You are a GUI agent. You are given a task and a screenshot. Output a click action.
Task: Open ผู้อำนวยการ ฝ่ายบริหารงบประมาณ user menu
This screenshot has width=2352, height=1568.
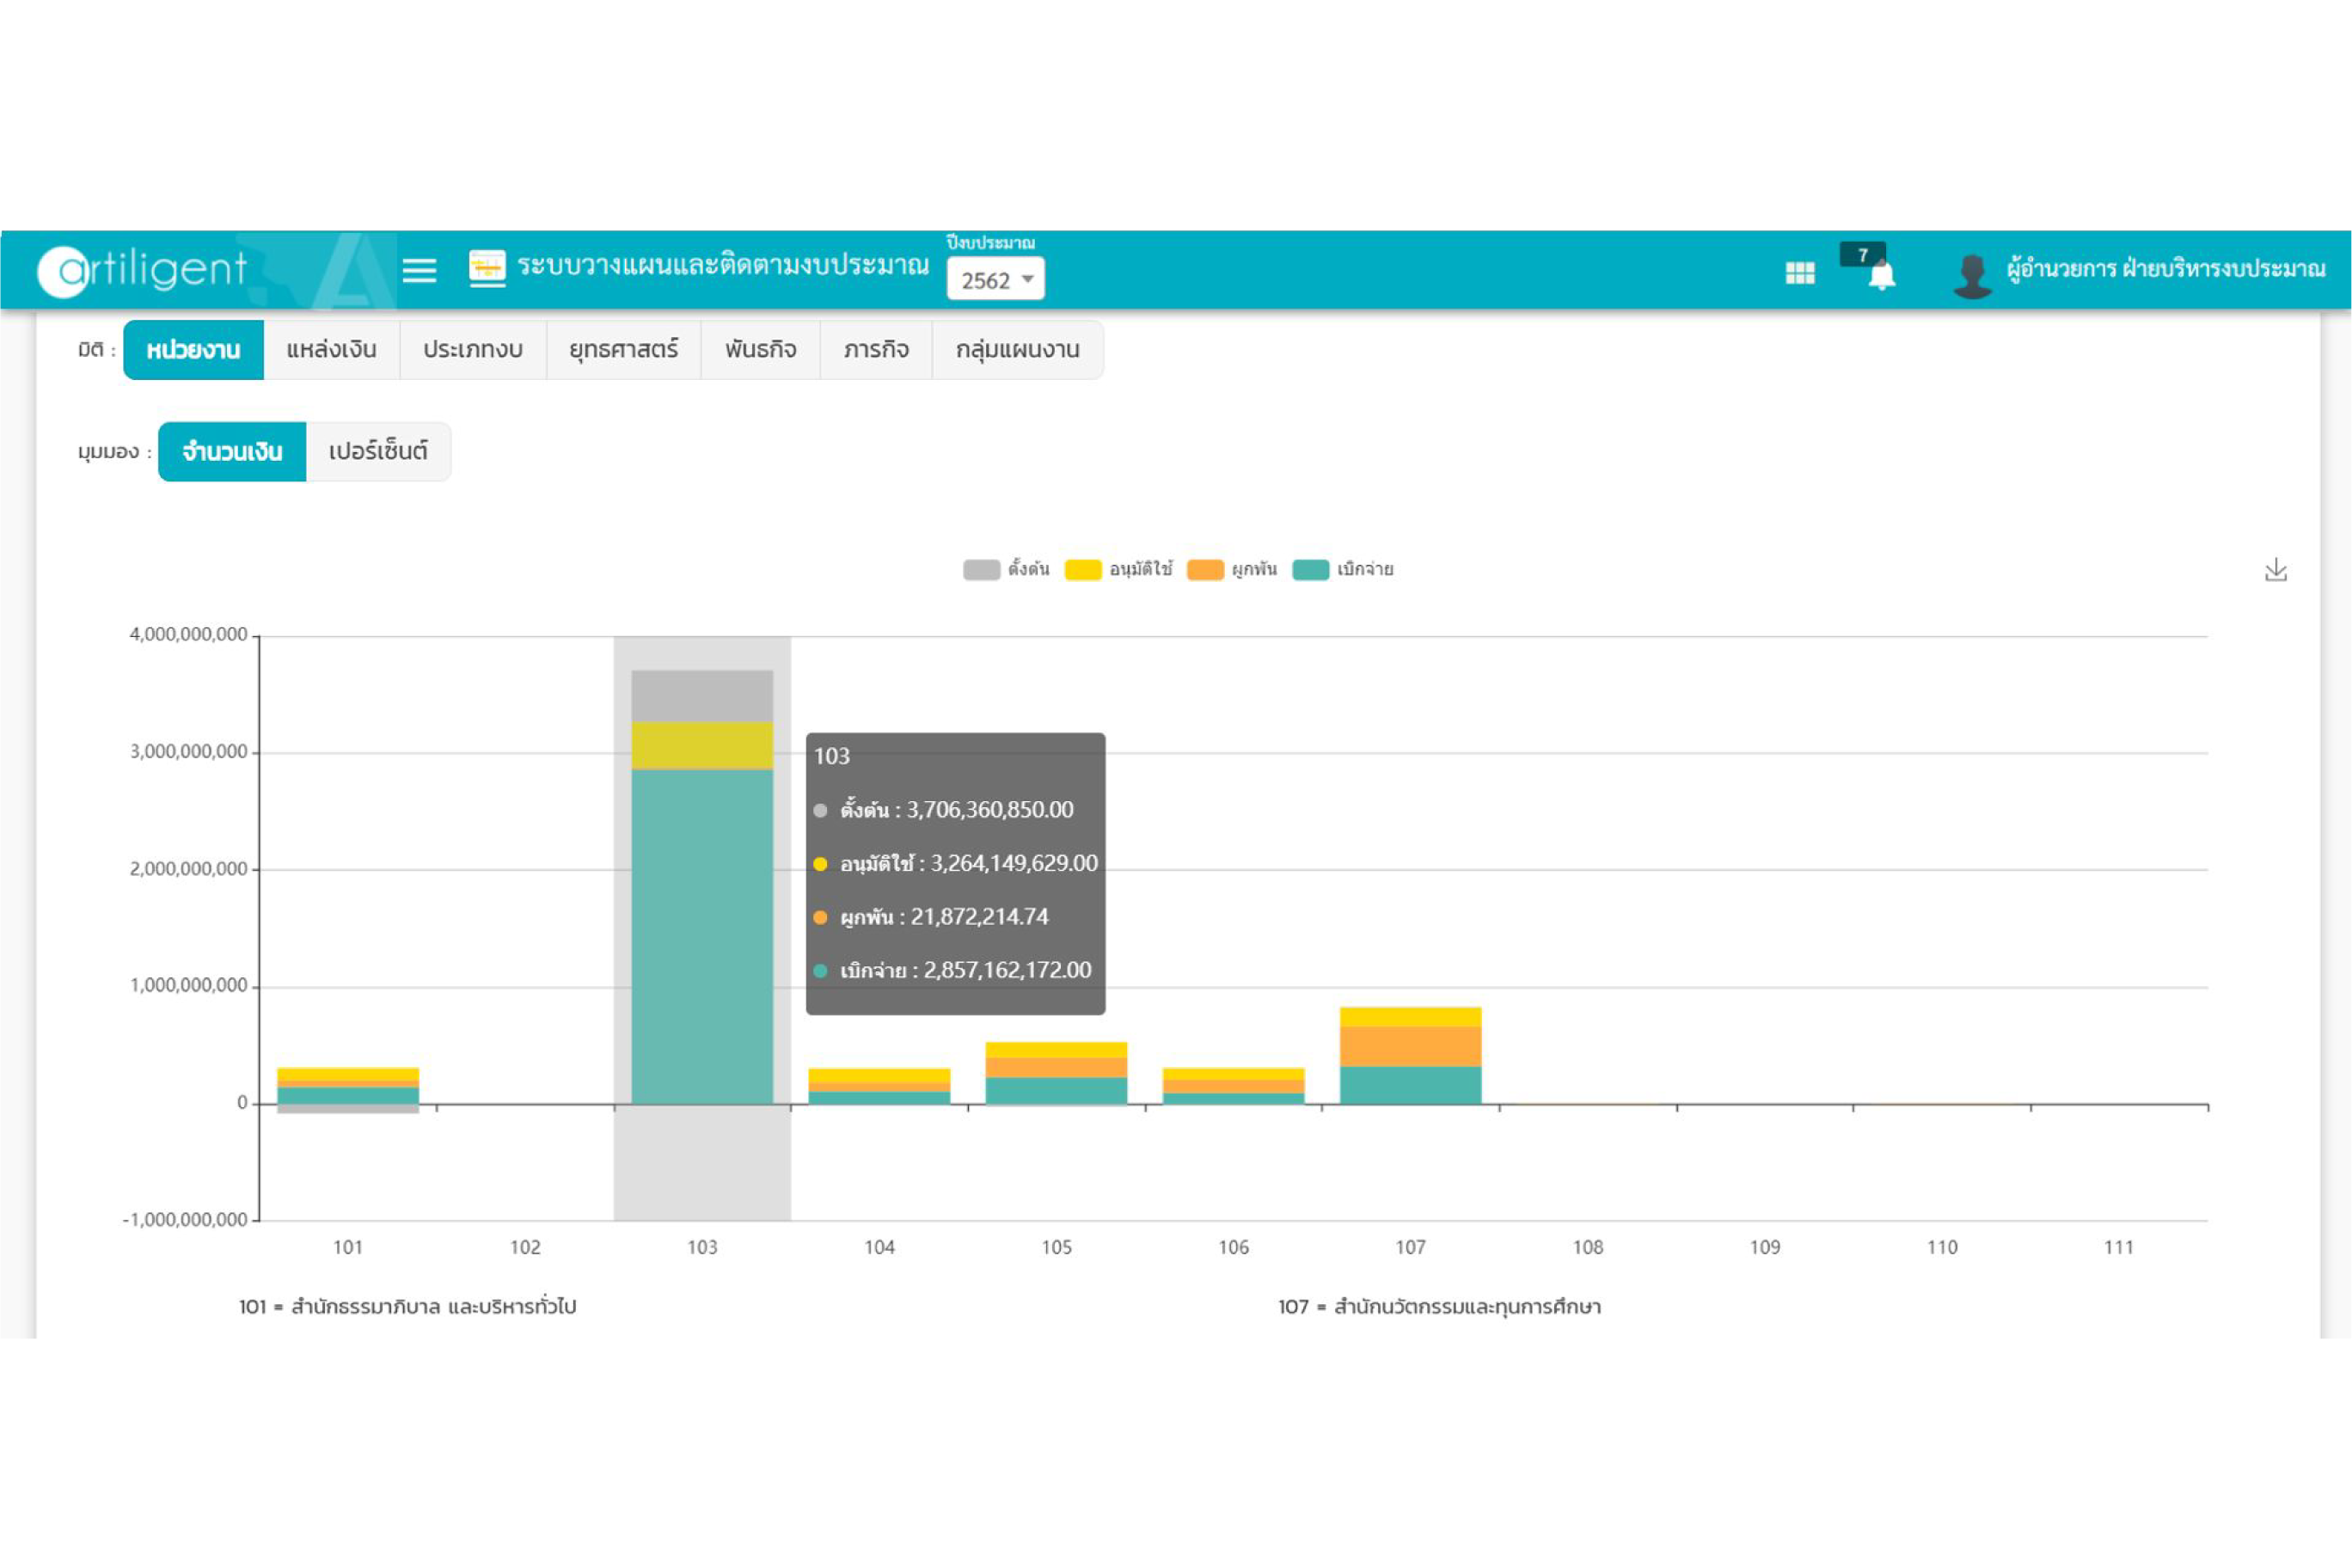pyautogui.click(x=2165, y=269)
